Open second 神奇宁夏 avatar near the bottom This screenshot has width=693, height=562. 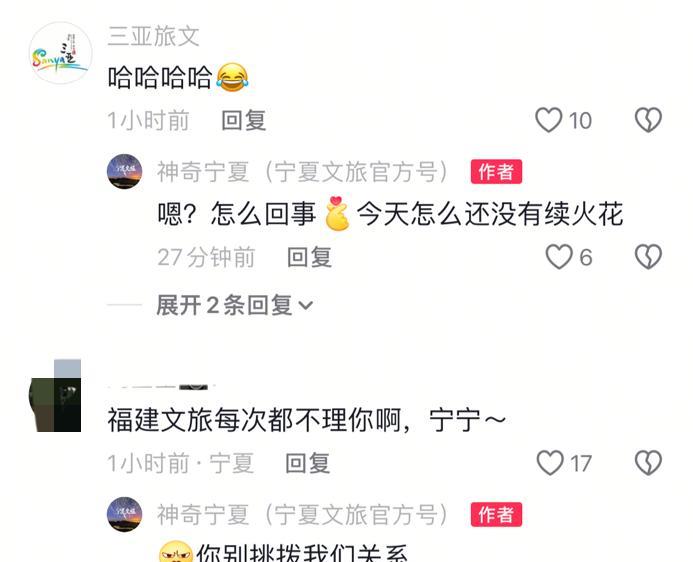[x=125, y=514]
